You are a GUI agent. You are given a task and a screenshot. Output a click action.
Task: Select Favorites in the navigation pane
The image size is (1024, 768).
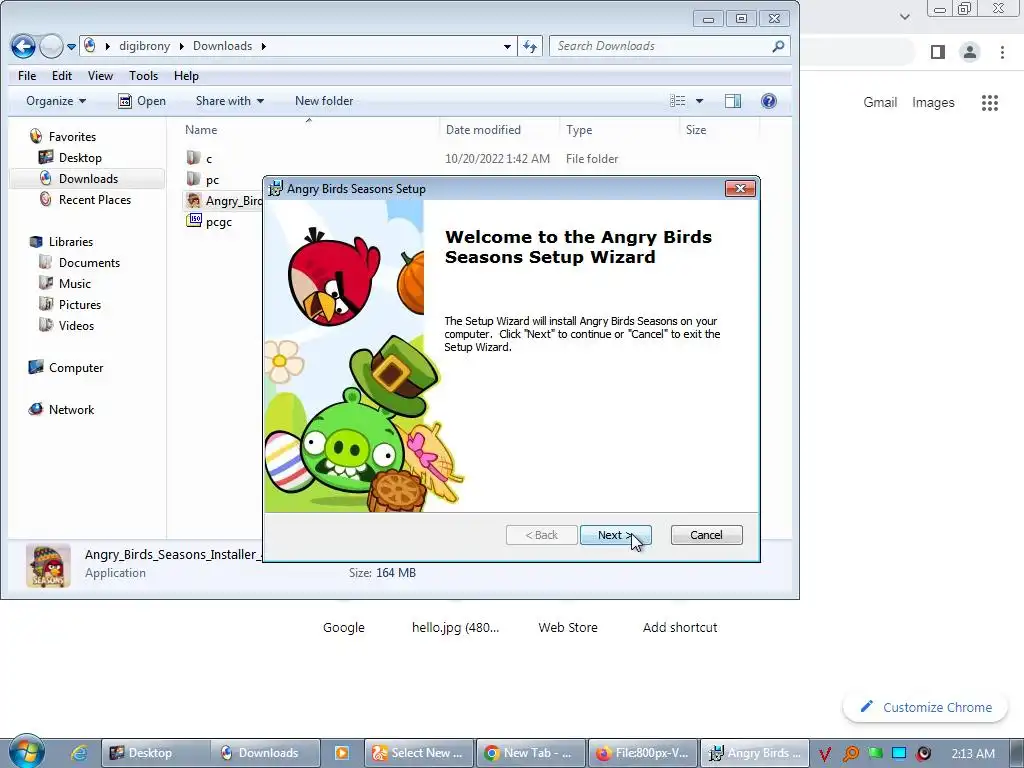(72, 136)
